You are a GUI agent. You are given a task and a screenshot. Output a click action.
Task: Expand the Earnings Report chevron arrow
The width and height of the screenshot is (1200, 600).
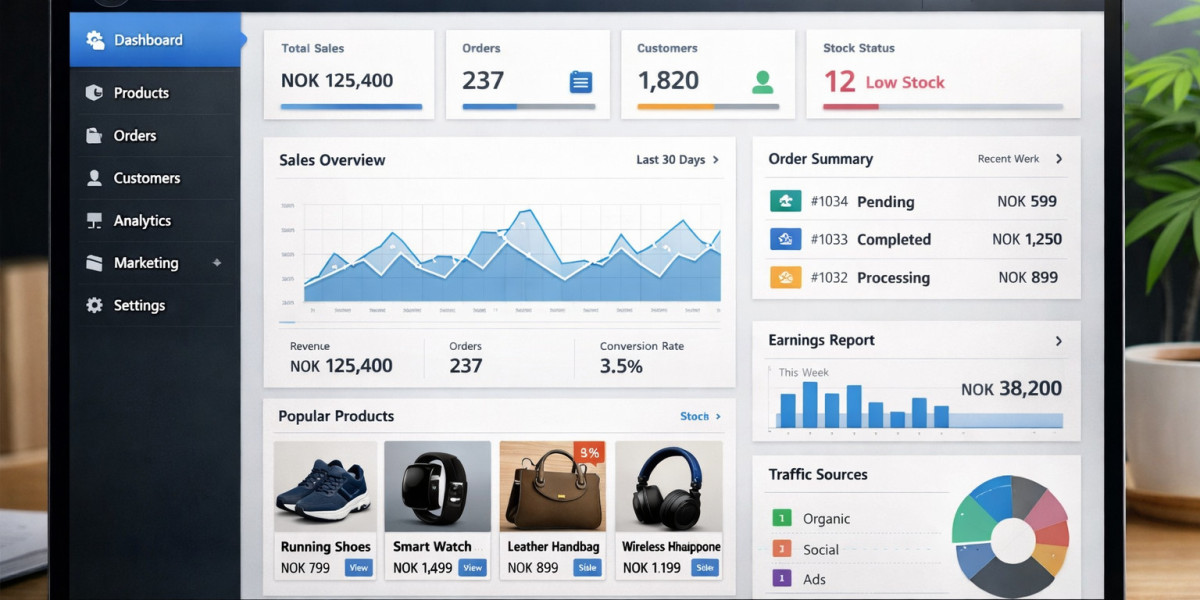coord(1058,341)
